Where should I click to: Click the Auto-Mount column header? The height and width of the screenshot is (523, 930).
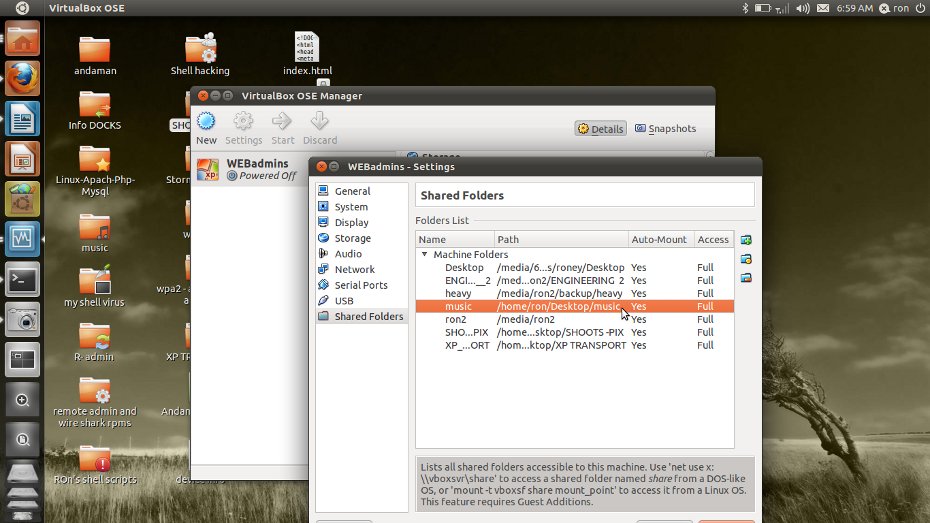coord(661,240)
